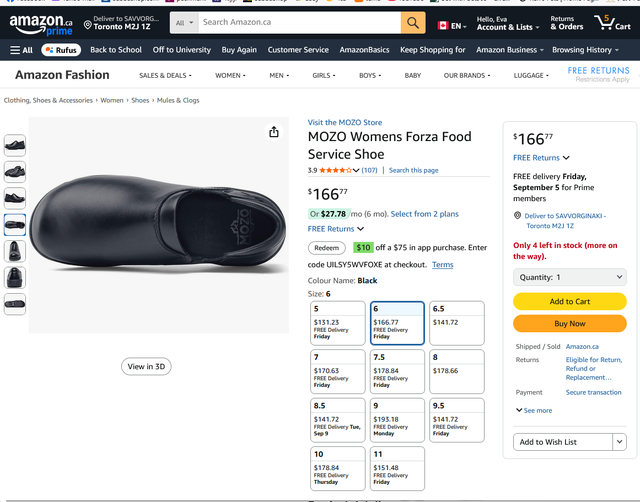
Task: Choose size 8 option
Action: click(457, 371)
